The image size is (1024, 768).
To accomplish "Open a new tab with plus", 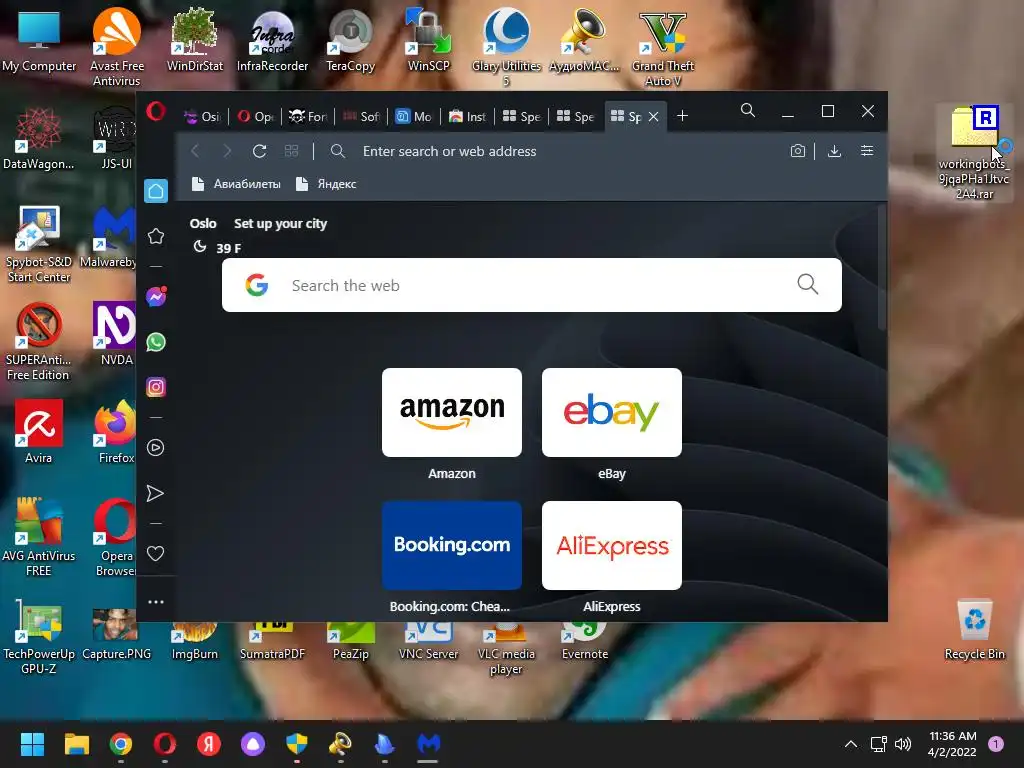I will click(x=682, y=116).
